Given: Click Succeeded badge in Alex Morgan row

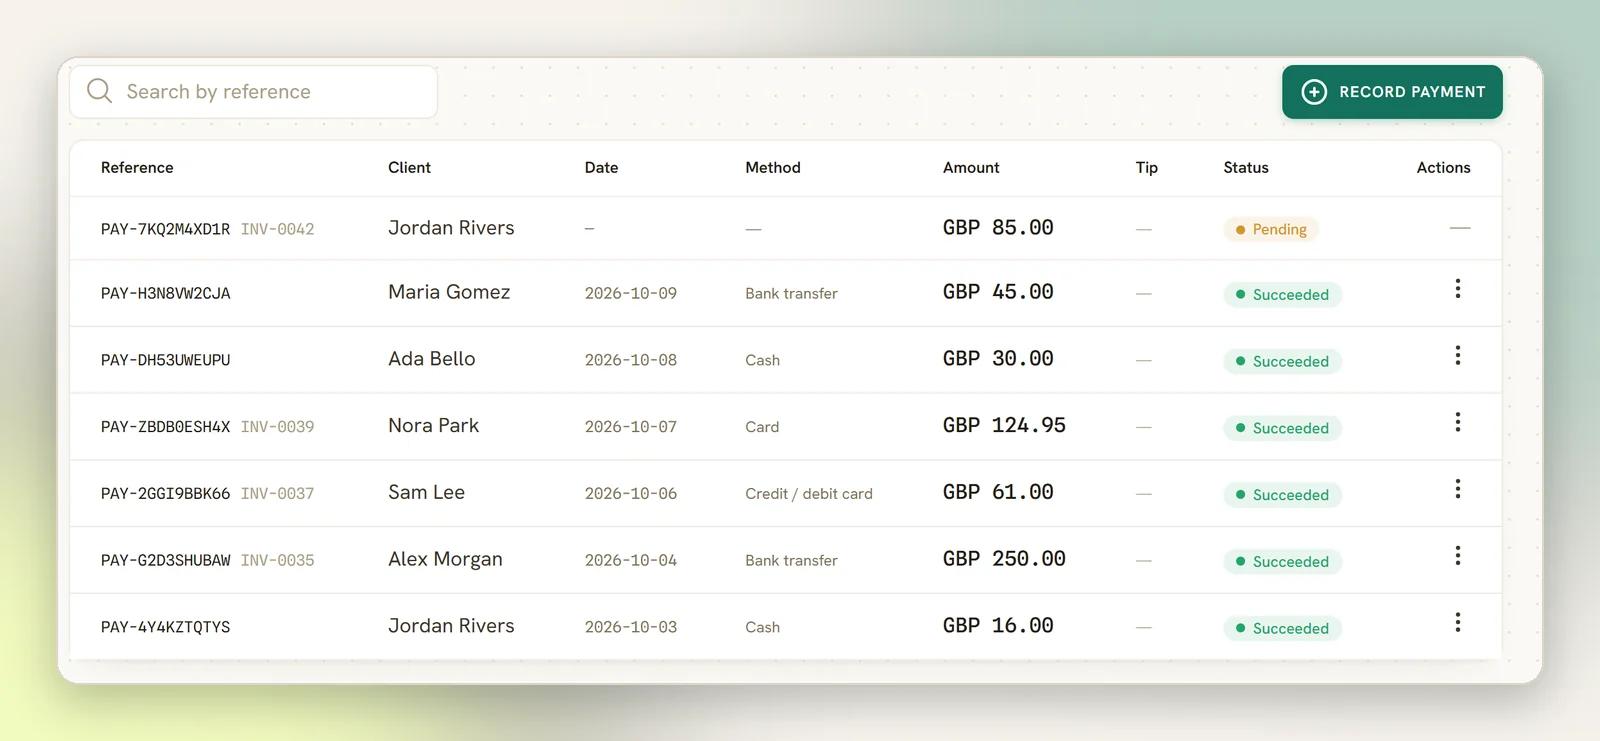Looking at the screenshot, I should tap(1282, 562).
